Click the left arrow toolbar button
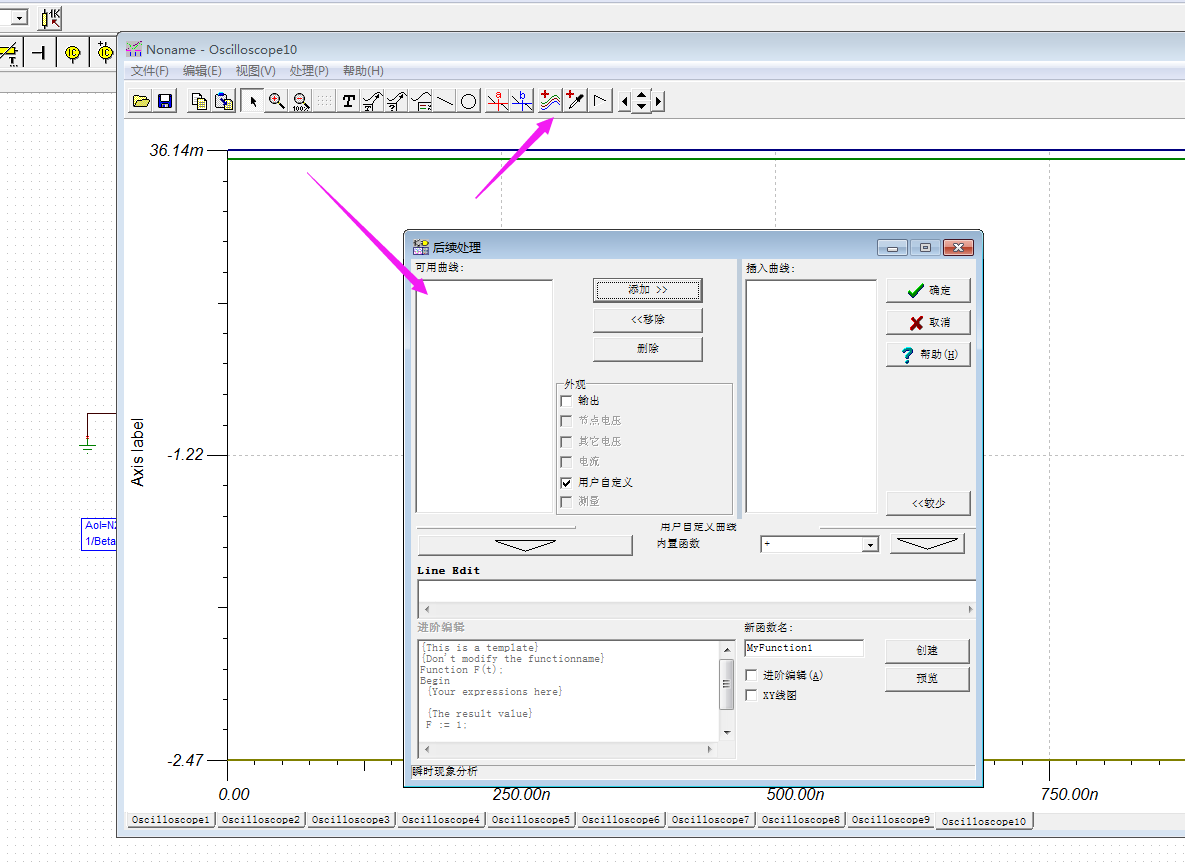 [624, 101]
